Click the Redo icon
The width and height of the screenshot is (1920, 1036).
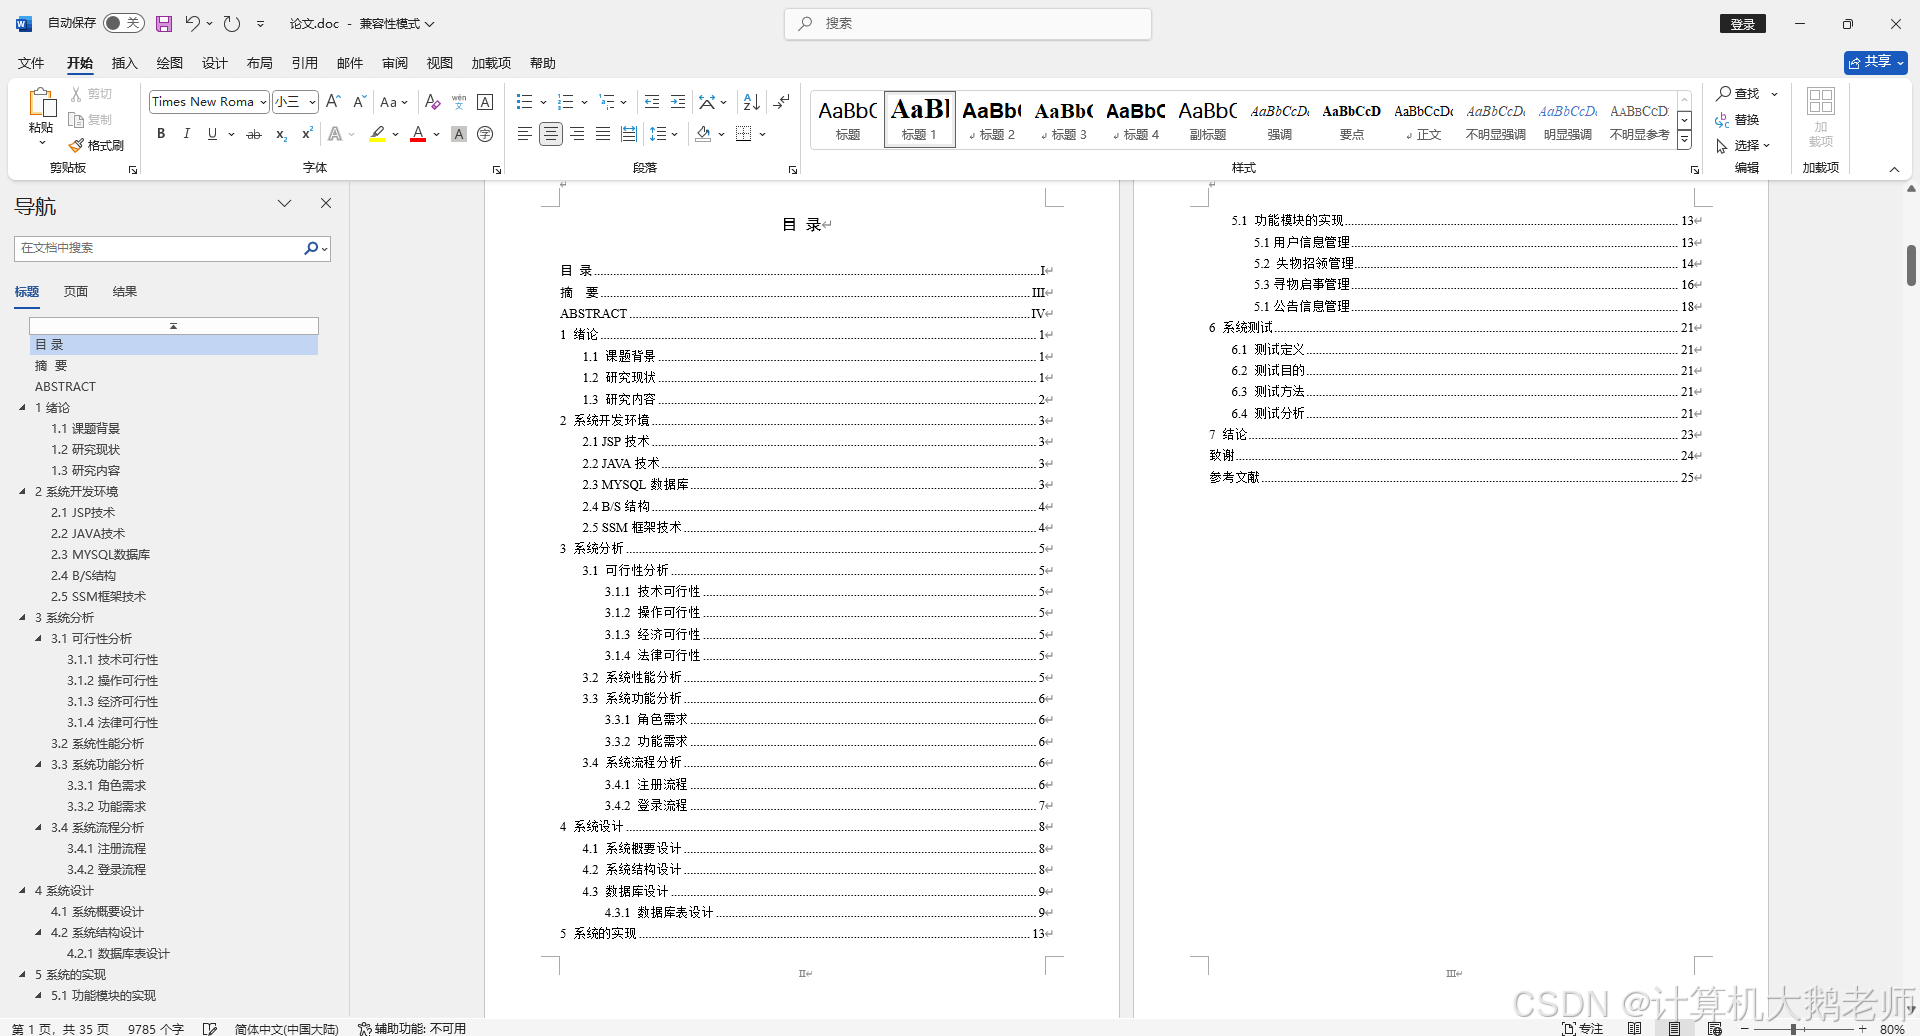pos(232,23)
